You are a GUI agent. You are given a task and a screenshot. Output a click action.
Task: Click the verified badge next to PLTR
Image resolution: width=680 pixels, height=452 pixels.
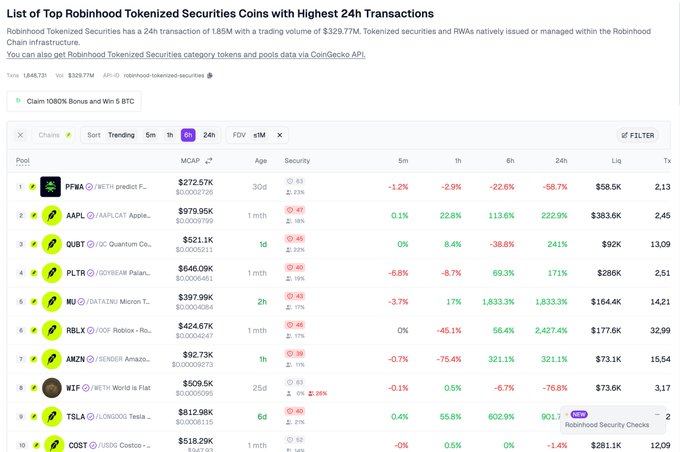(x=90, y=273)
